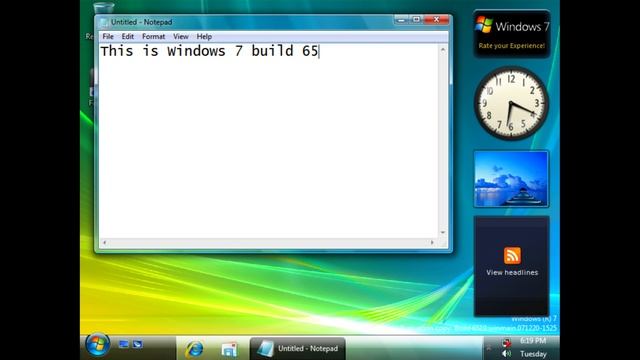This screenshot has width=640, height=360.
Task: Click into the Notepad text area
Action: click(269, 141)
